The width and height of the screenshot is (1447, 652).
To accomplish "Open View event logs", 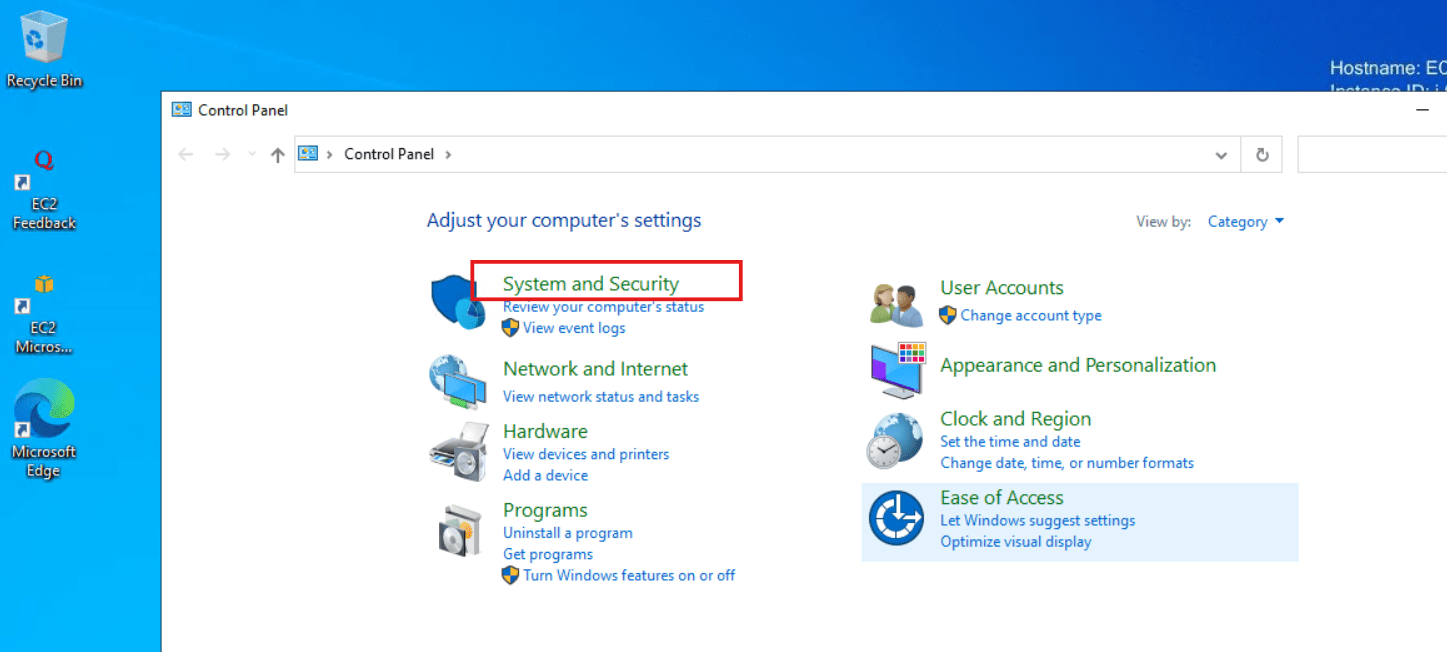I will point(574,328).
